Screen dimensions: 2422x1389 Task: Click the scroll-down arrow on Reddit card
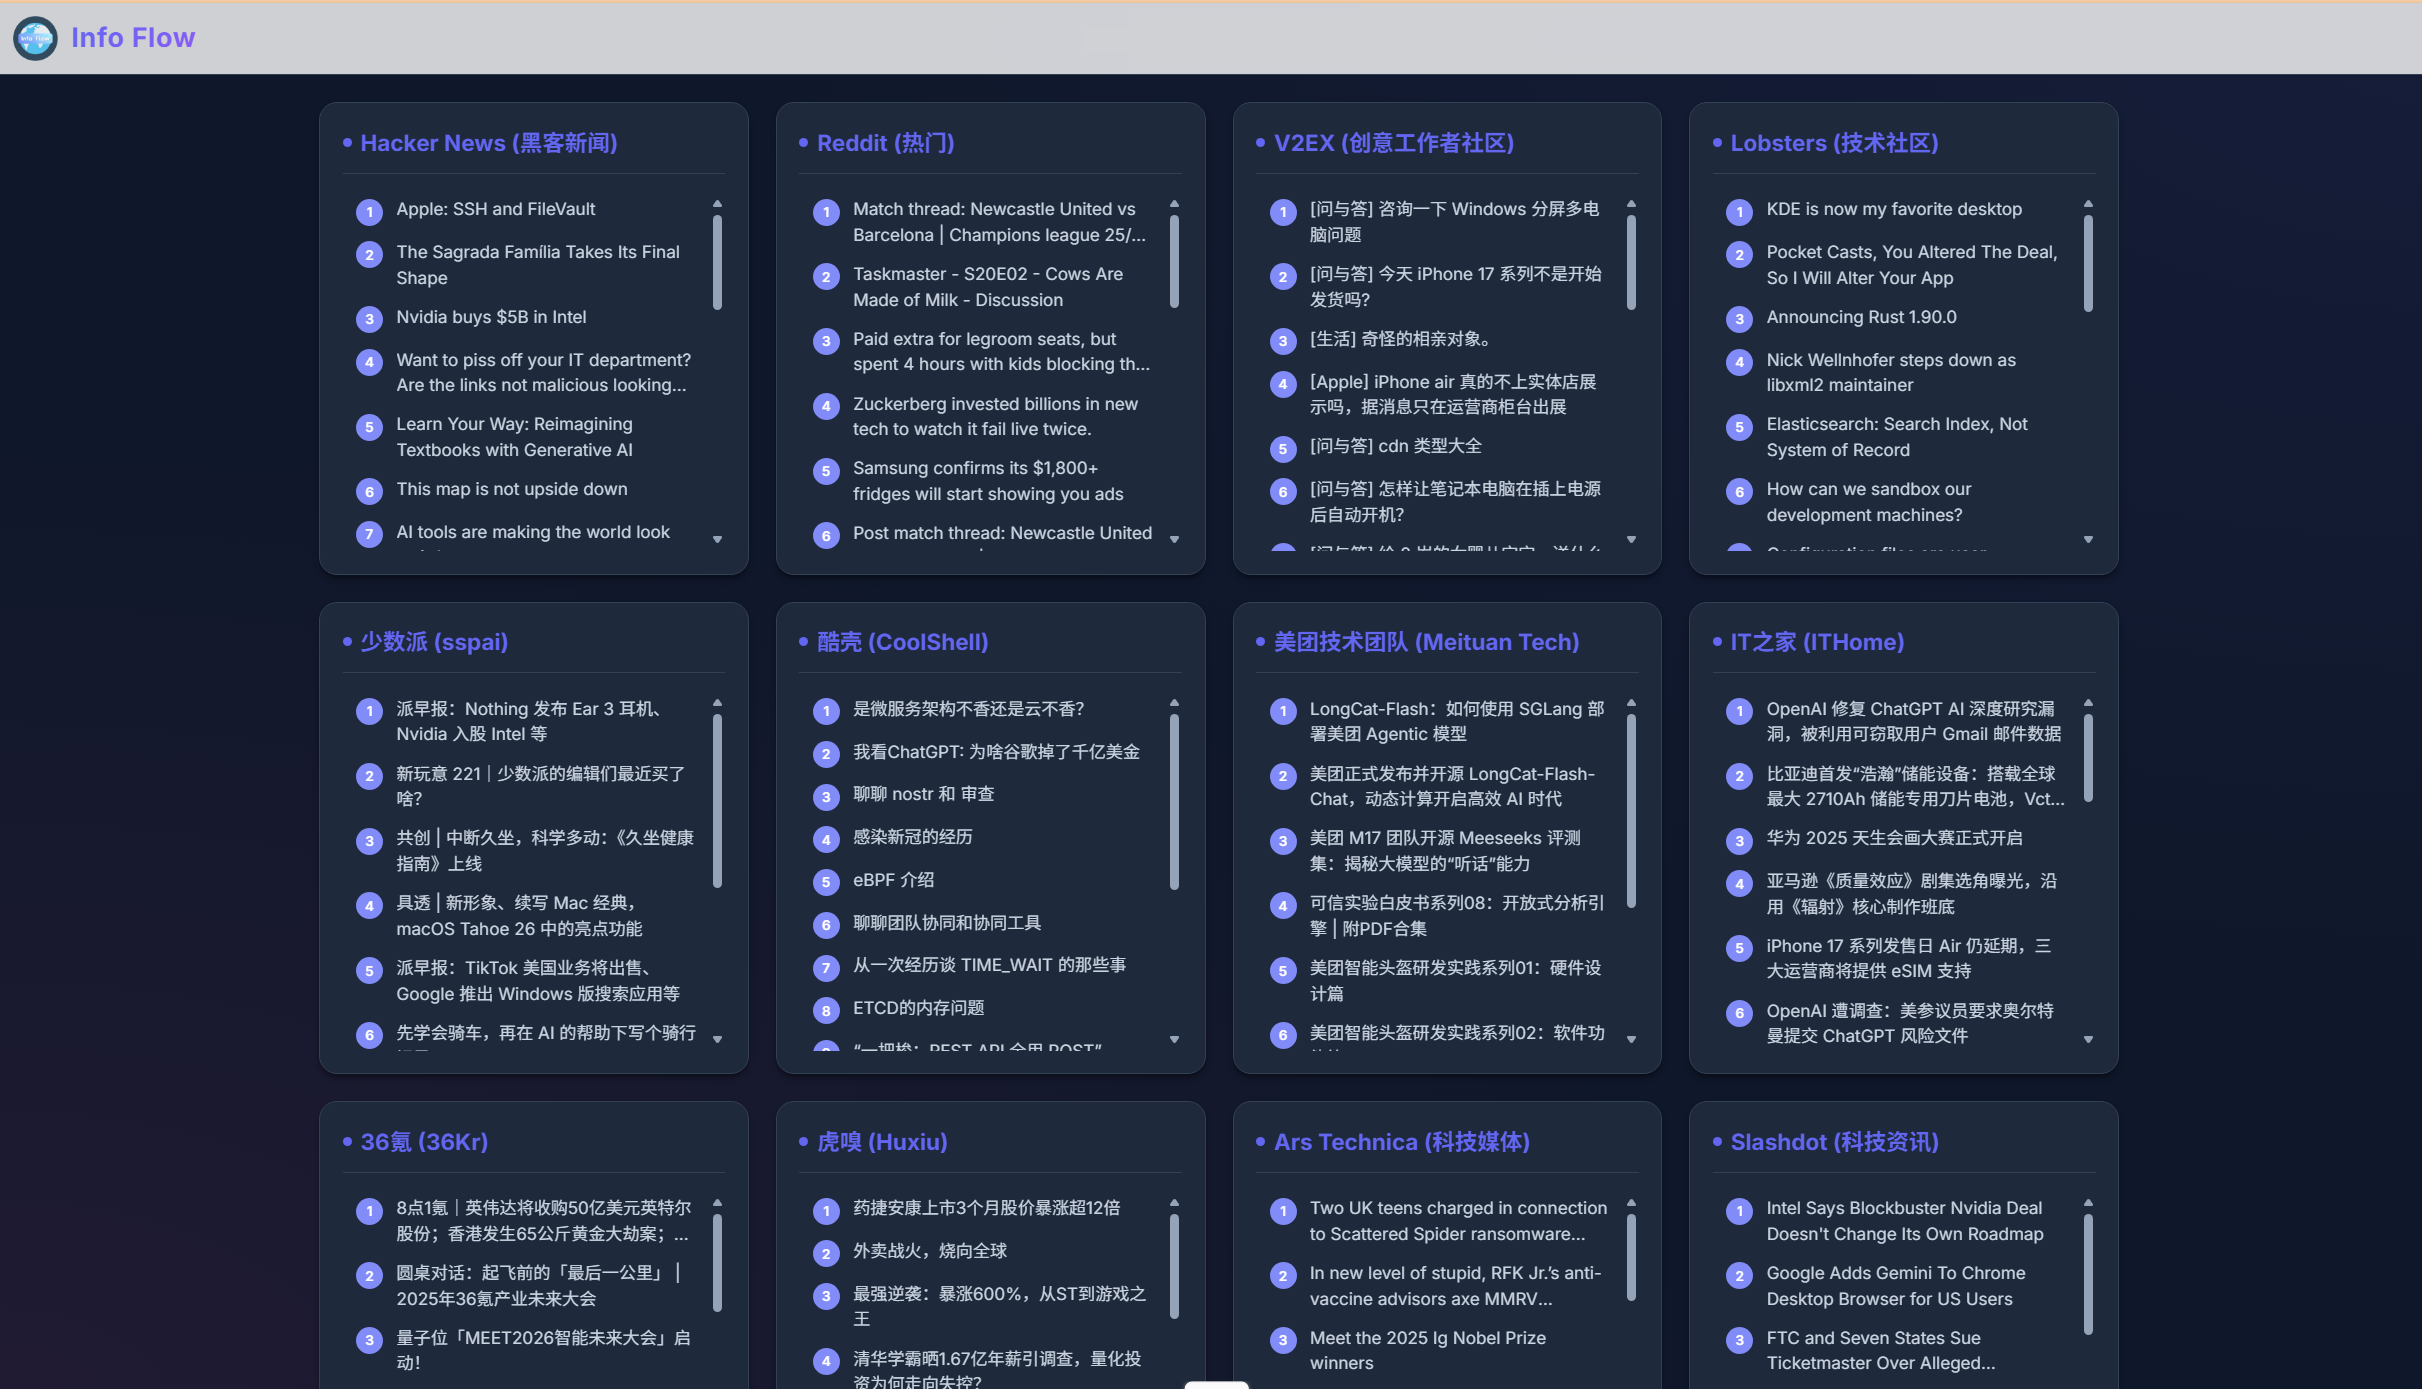click(1176, 540)
